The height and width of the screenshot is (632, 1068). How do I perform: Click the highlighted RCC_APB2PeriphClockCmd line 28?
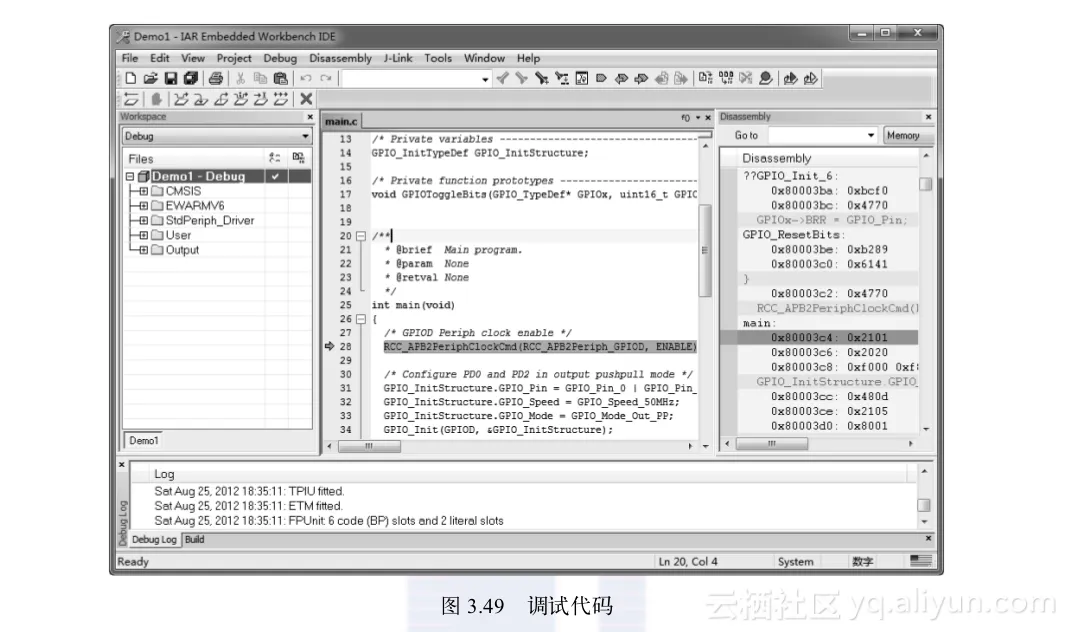point(540,347)
